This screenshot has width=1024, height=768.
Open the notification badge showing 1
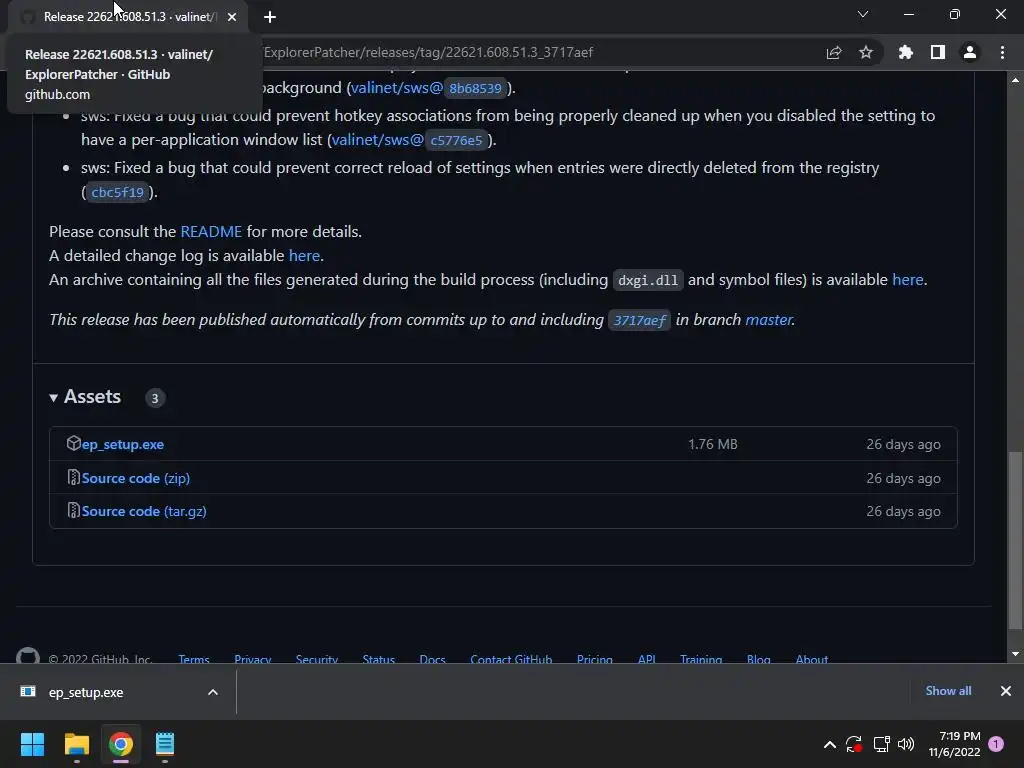click(x=996, y=744)
